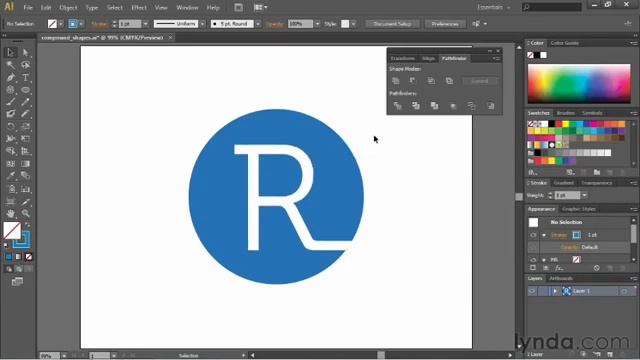Click Intersect in Pathfinder shape modes
Image resolution: width=640 pixels, height=360 pixels.
(431, 81)
